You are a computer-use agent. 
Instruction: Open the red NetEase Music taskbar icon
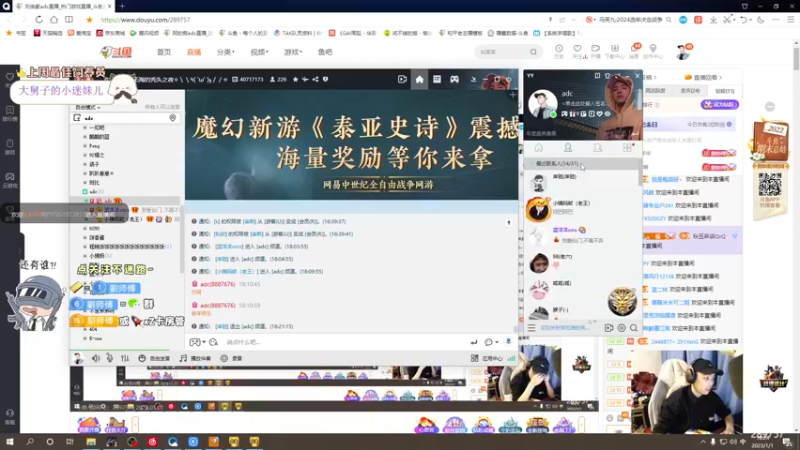(152, 441)
